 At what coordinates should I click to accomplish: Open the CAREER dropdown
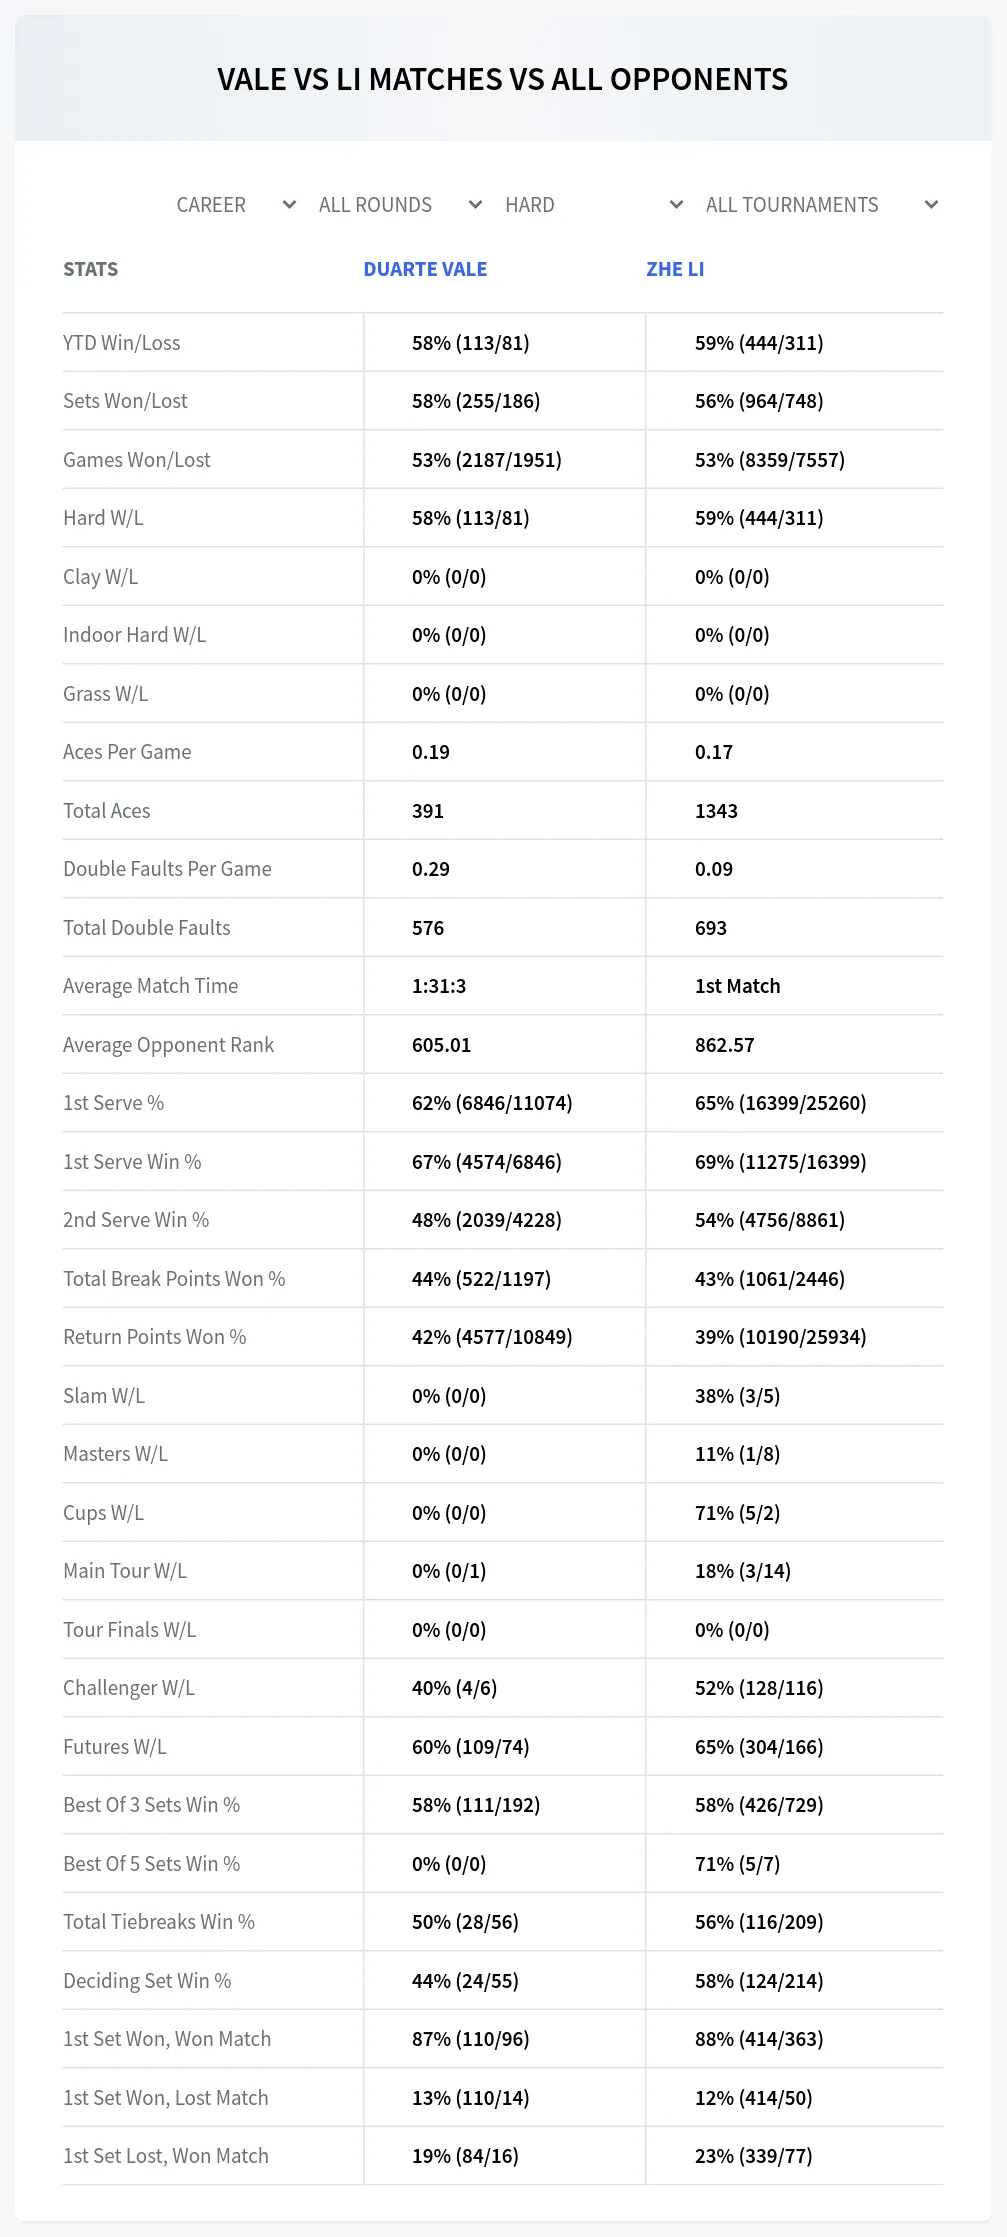[237, 205]
